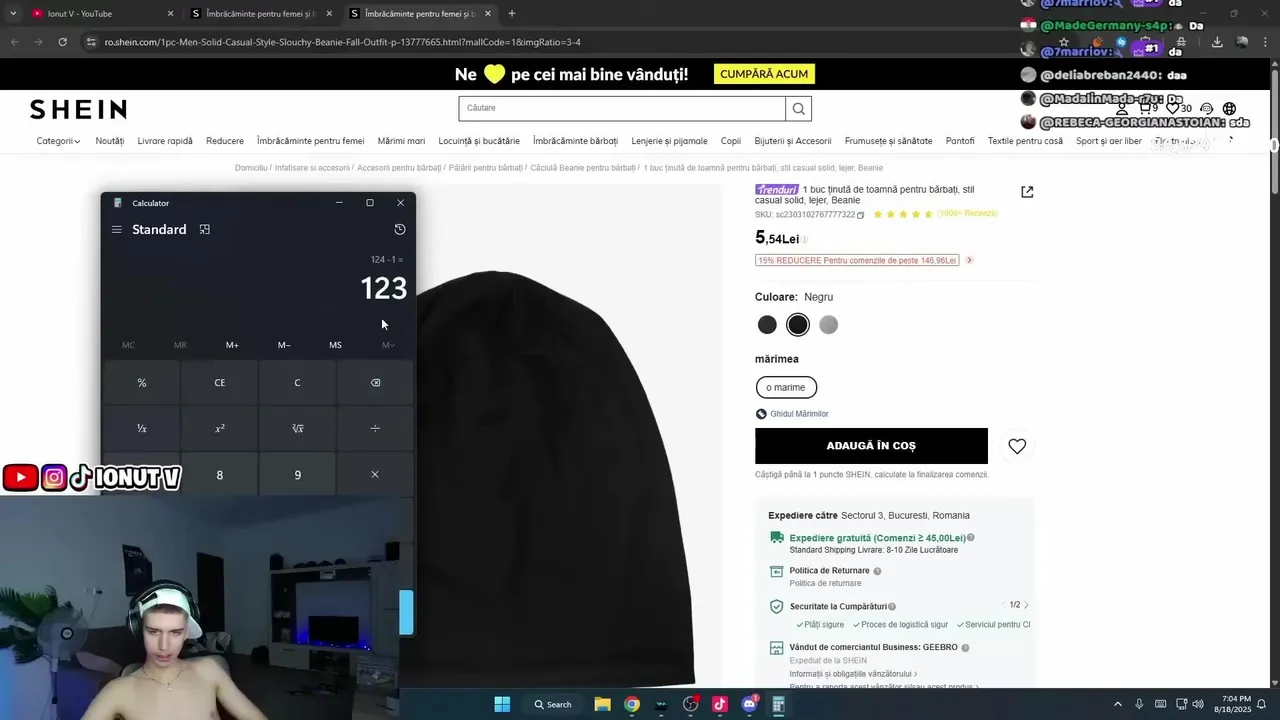Expand 15% REDUCERE discount arrow
Screen dimensions: 1280x720
(x=969, y=260)
